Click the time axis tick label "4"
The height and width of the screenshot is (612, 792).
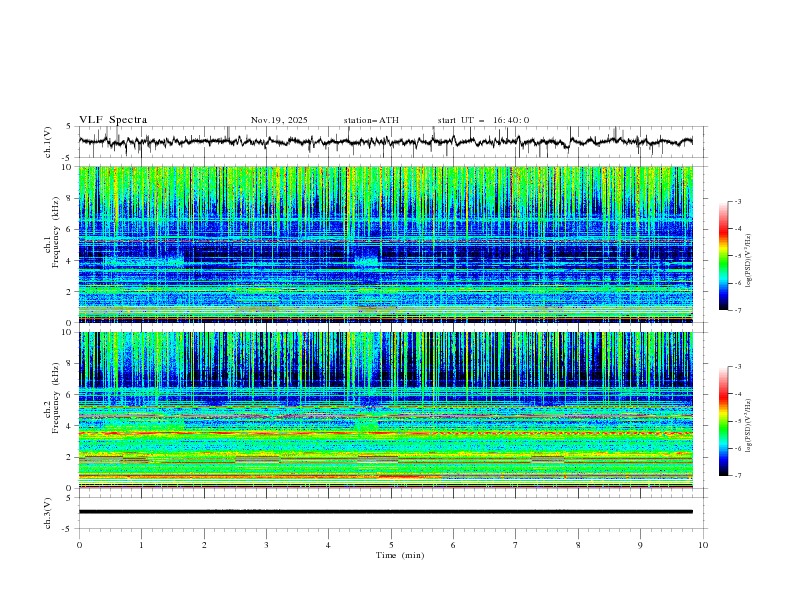coord(328,545)
